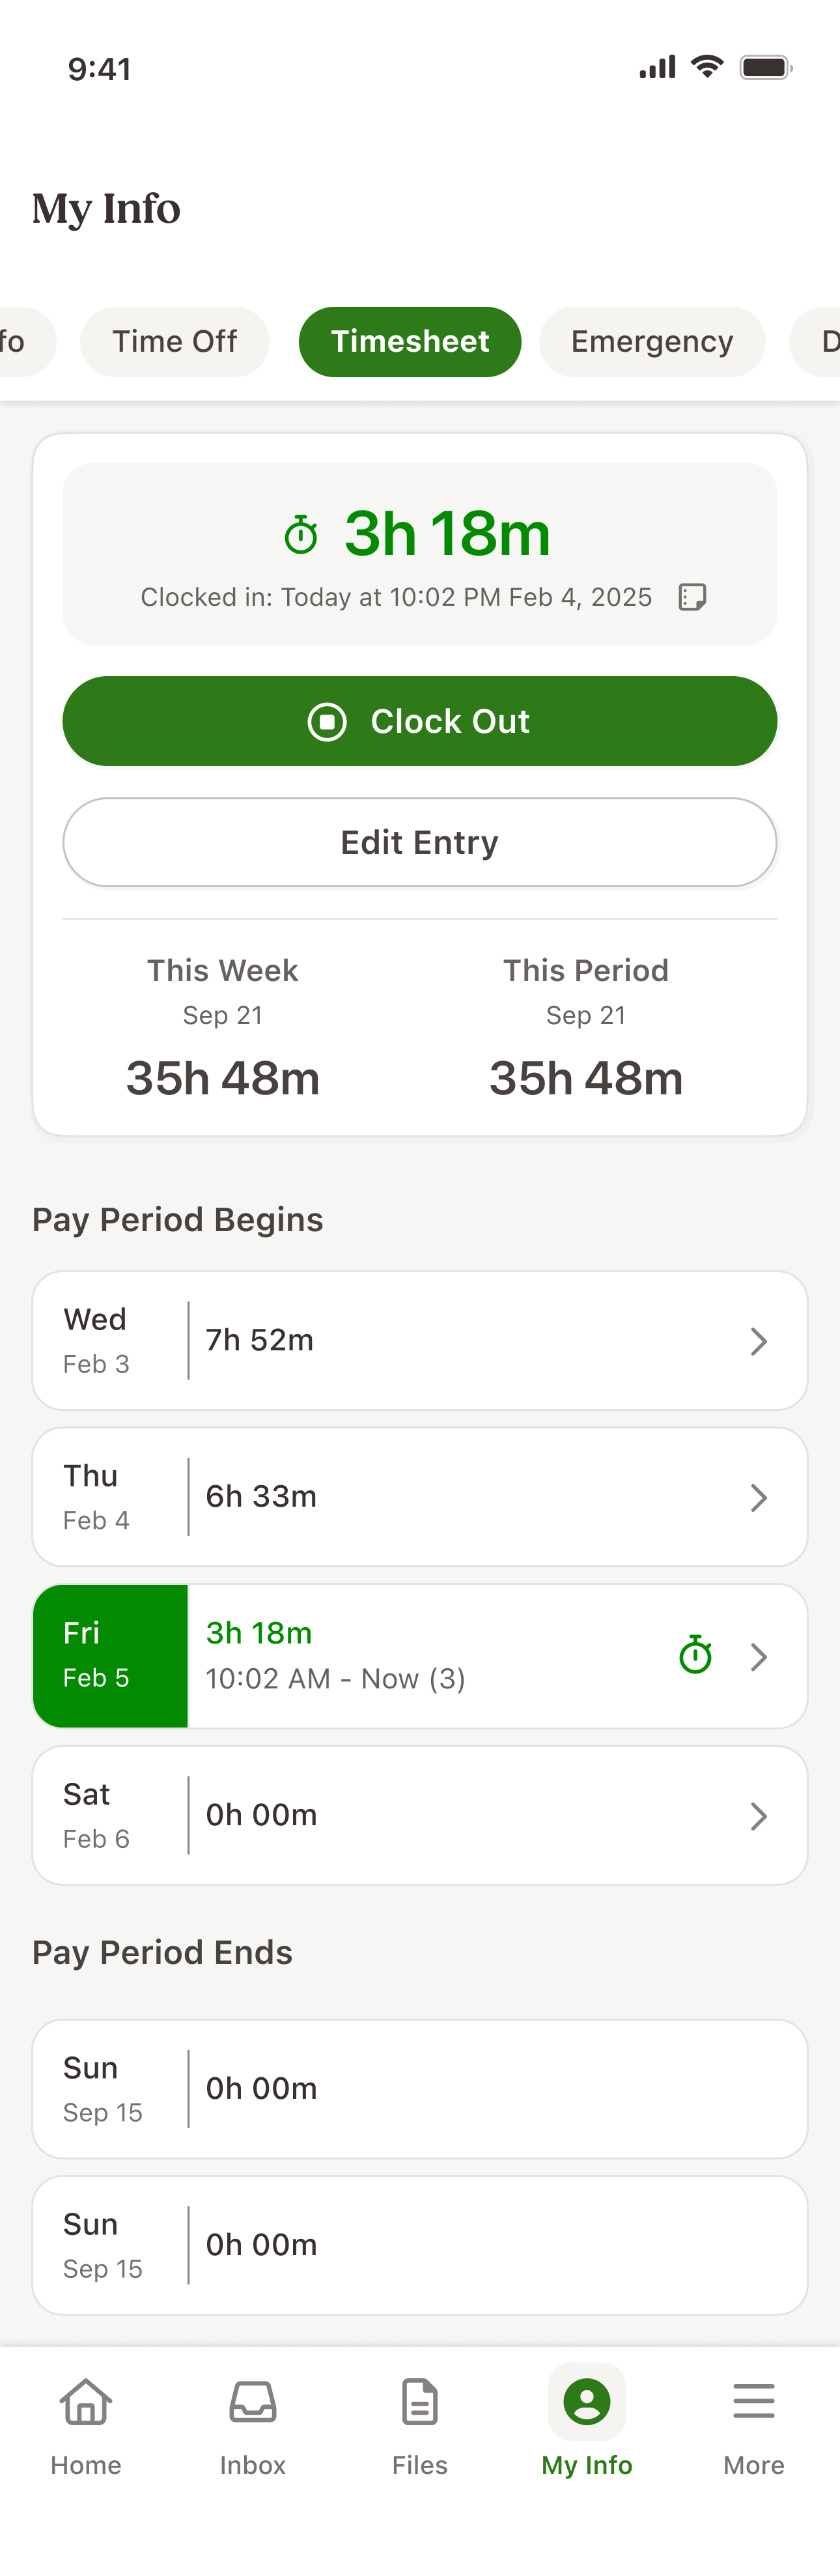Open the Inbox tray icon
840x2560 pixels.
click(x=253, y=2402)
